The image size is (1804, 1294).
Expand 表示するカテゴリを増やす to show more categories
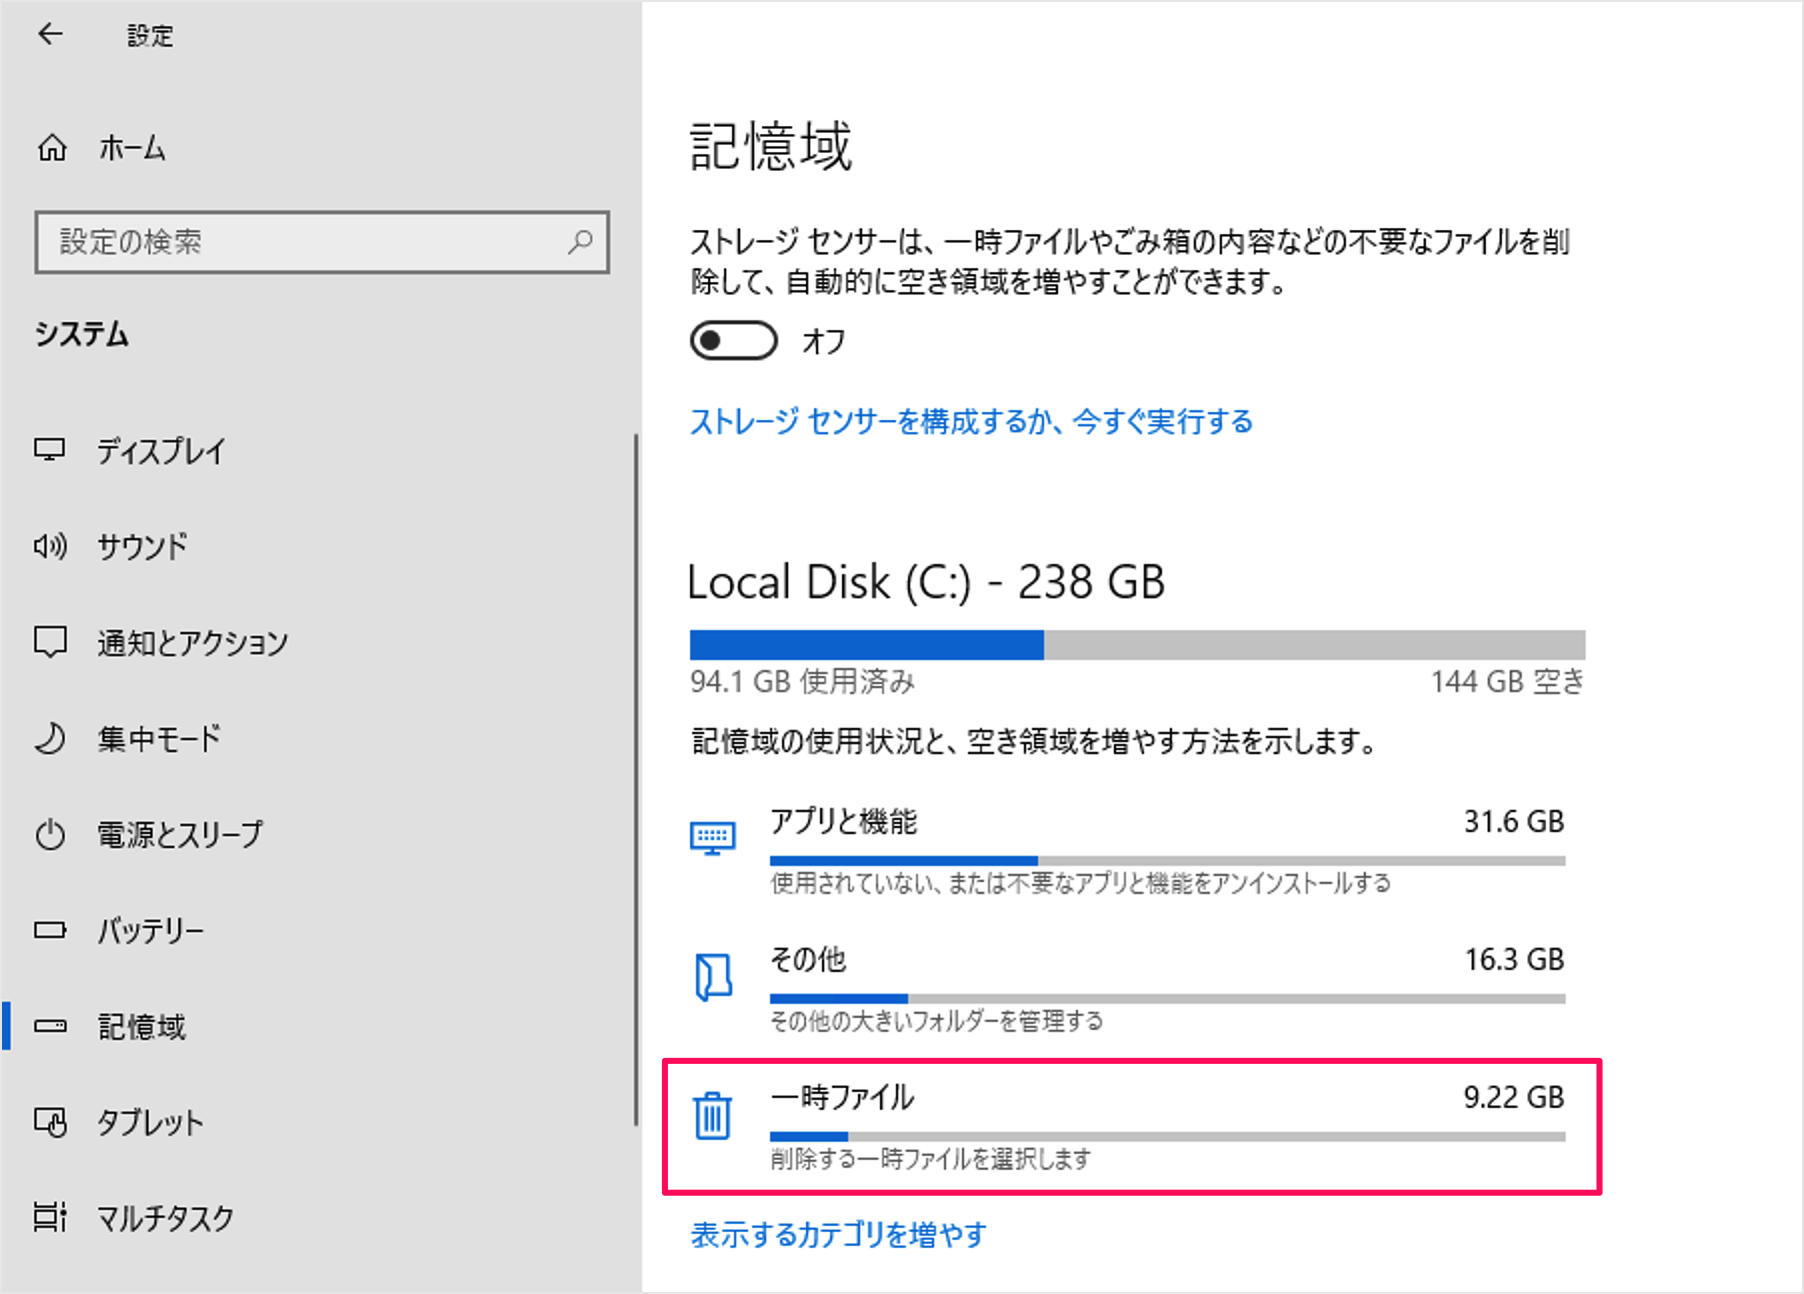point(838,1234)
